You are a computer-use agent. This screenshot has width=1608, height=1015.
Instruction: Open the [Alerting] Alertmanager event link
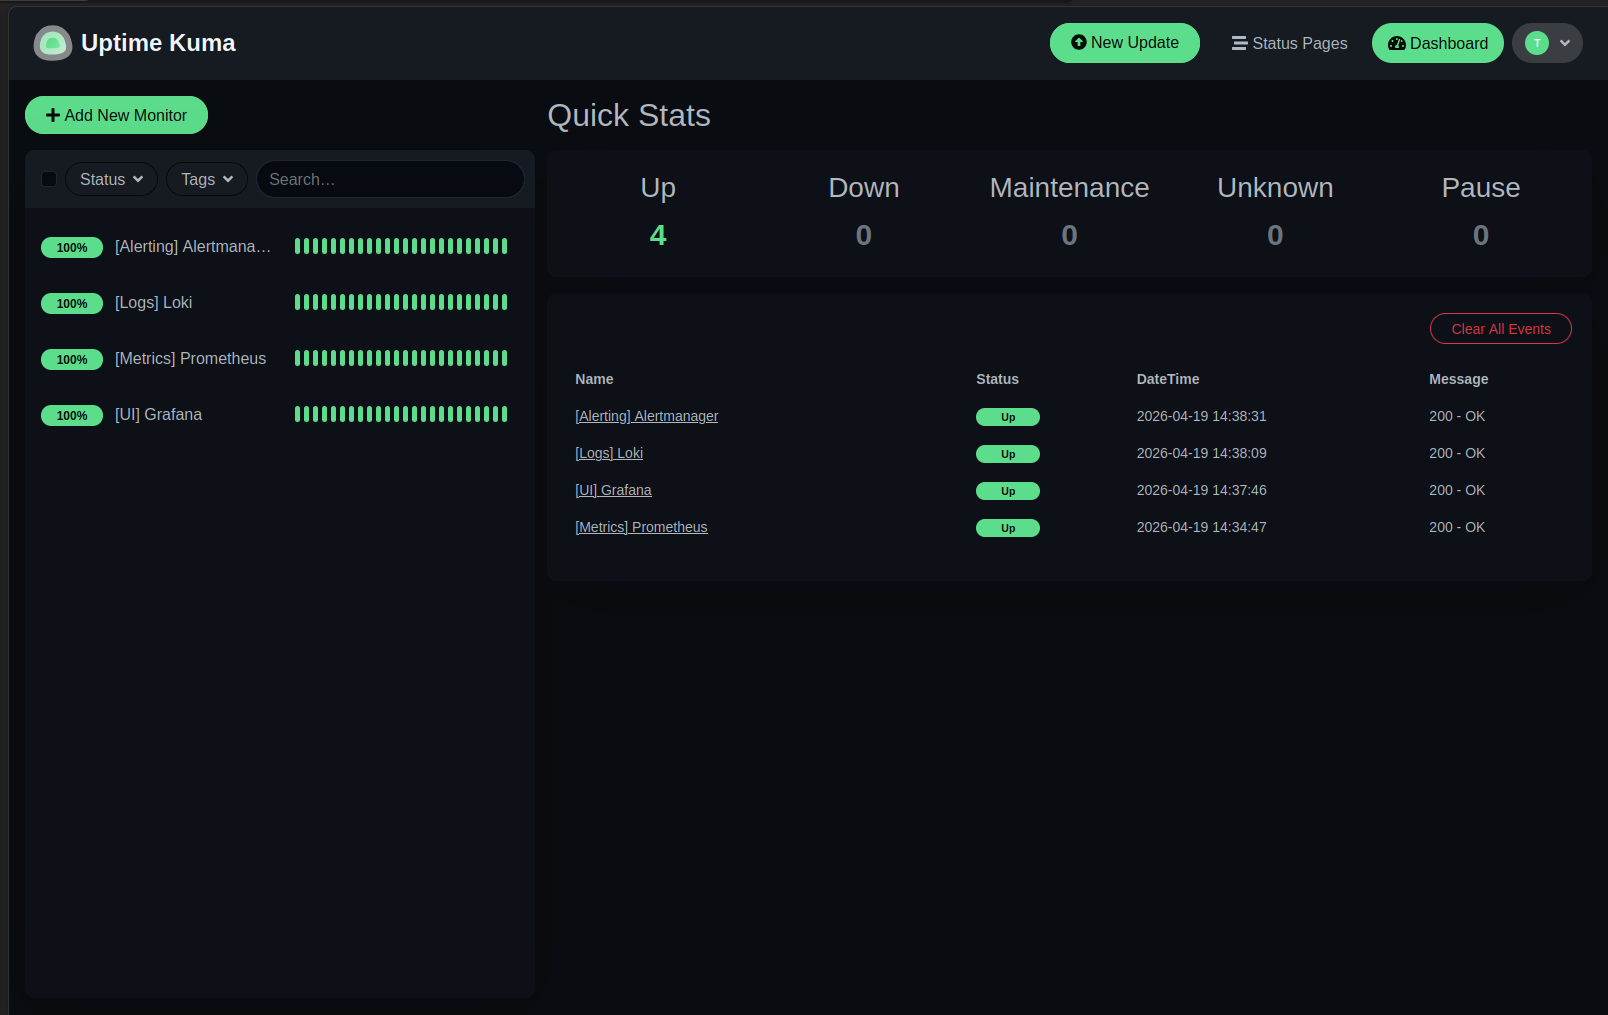pyautogui.click(x=646, y=416)
